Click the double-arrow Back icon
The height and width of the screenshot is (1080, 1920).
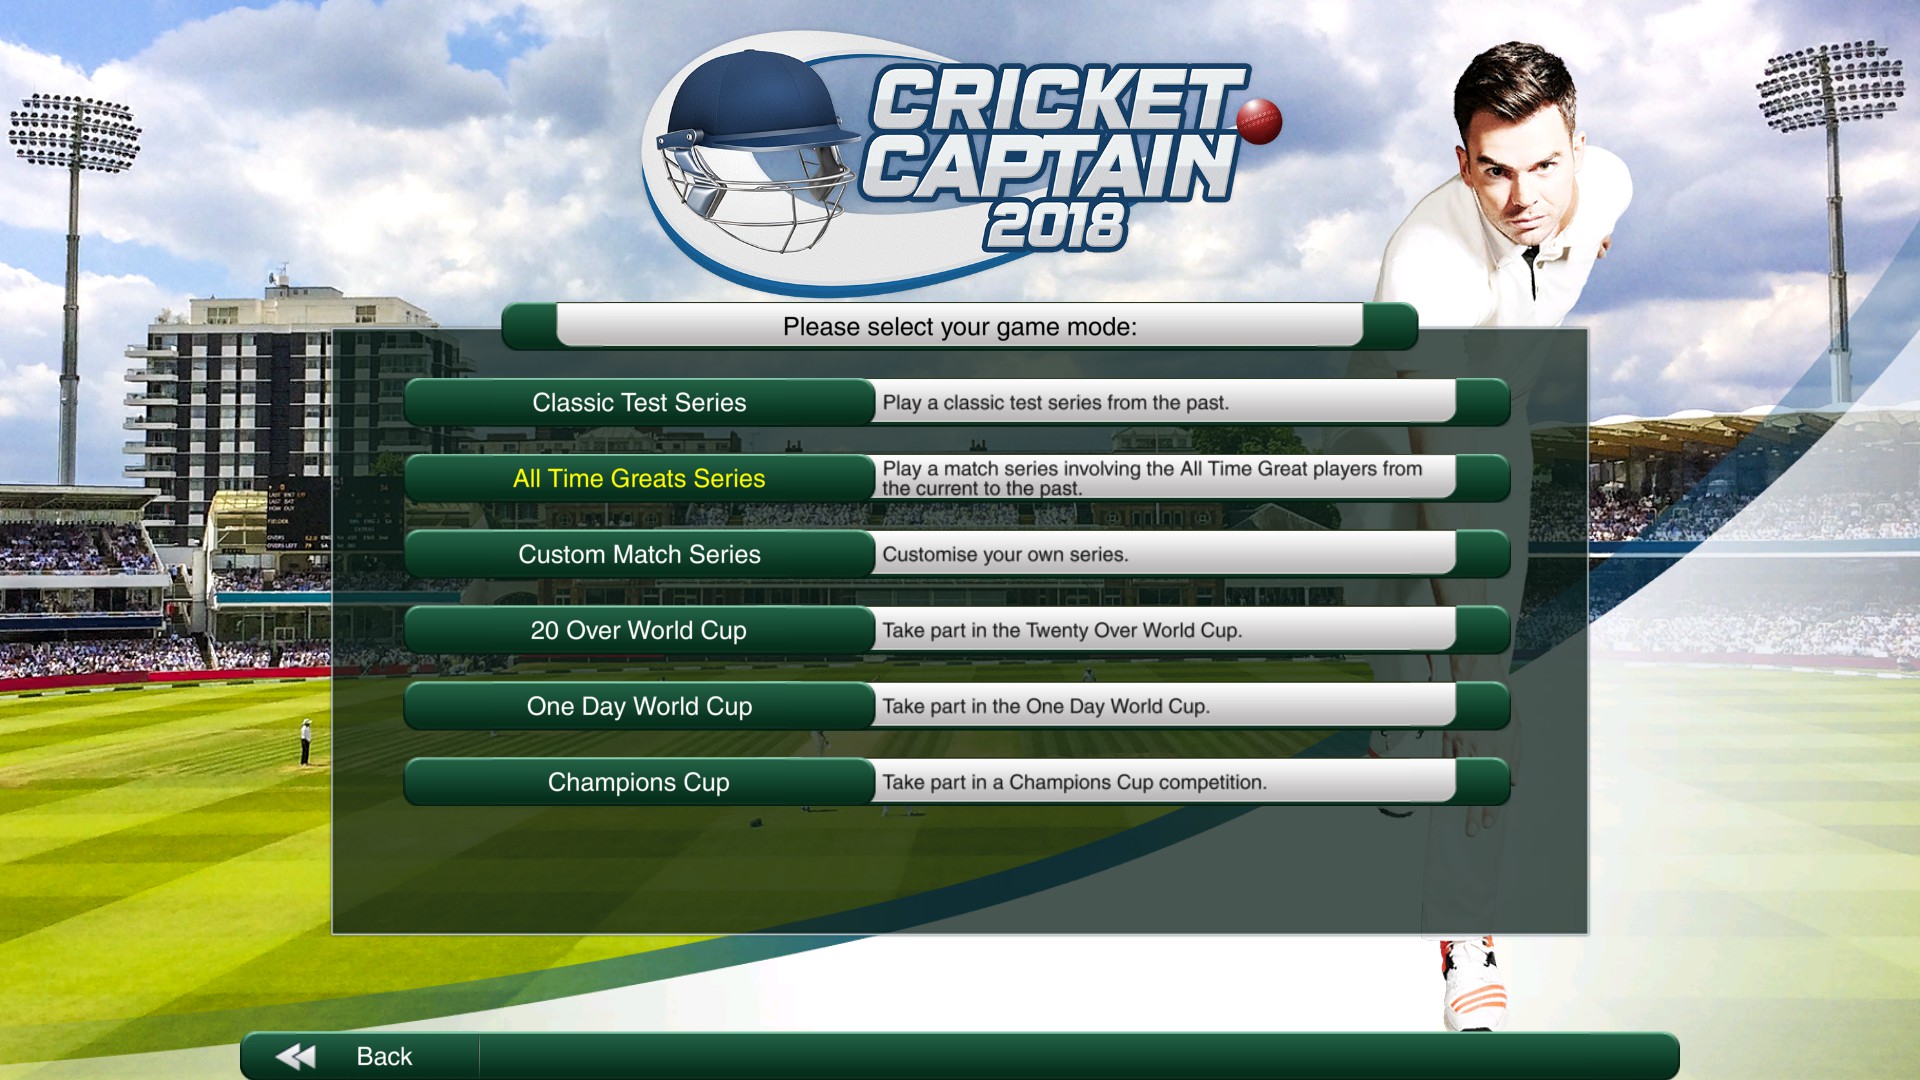(x=295, y=1057)
